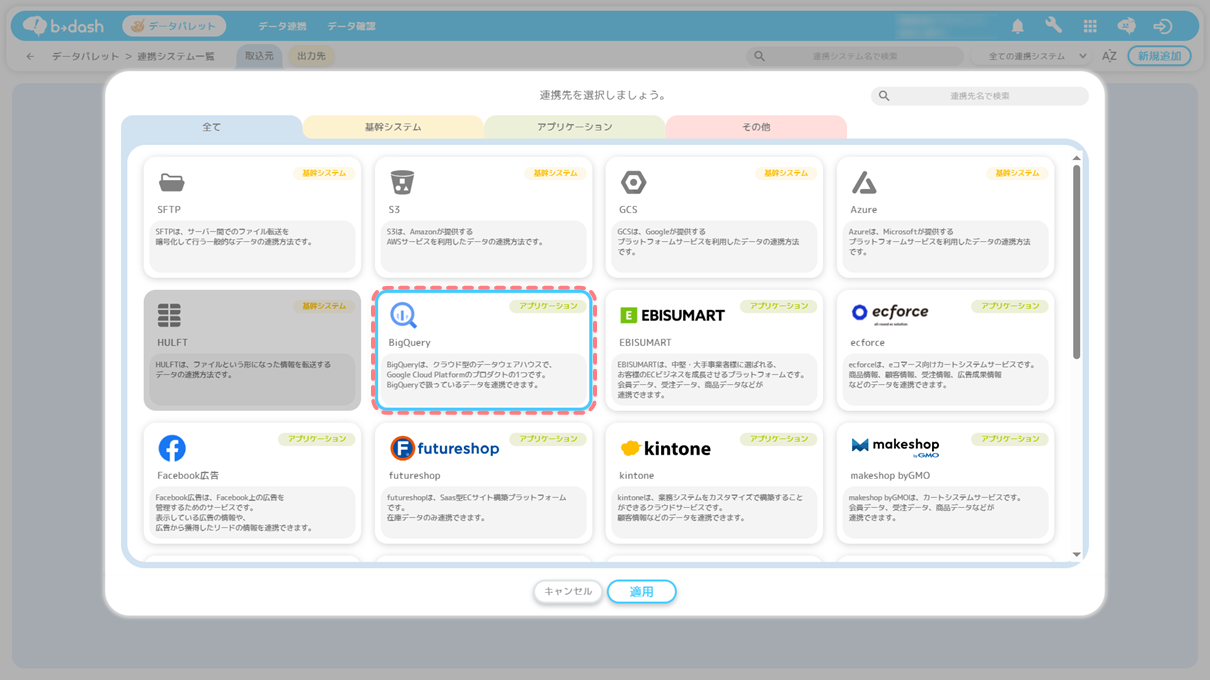Click the logout arrow icon
Image resolution: width=1210 pixels, height=680 pixels.
click(1162, 27)
